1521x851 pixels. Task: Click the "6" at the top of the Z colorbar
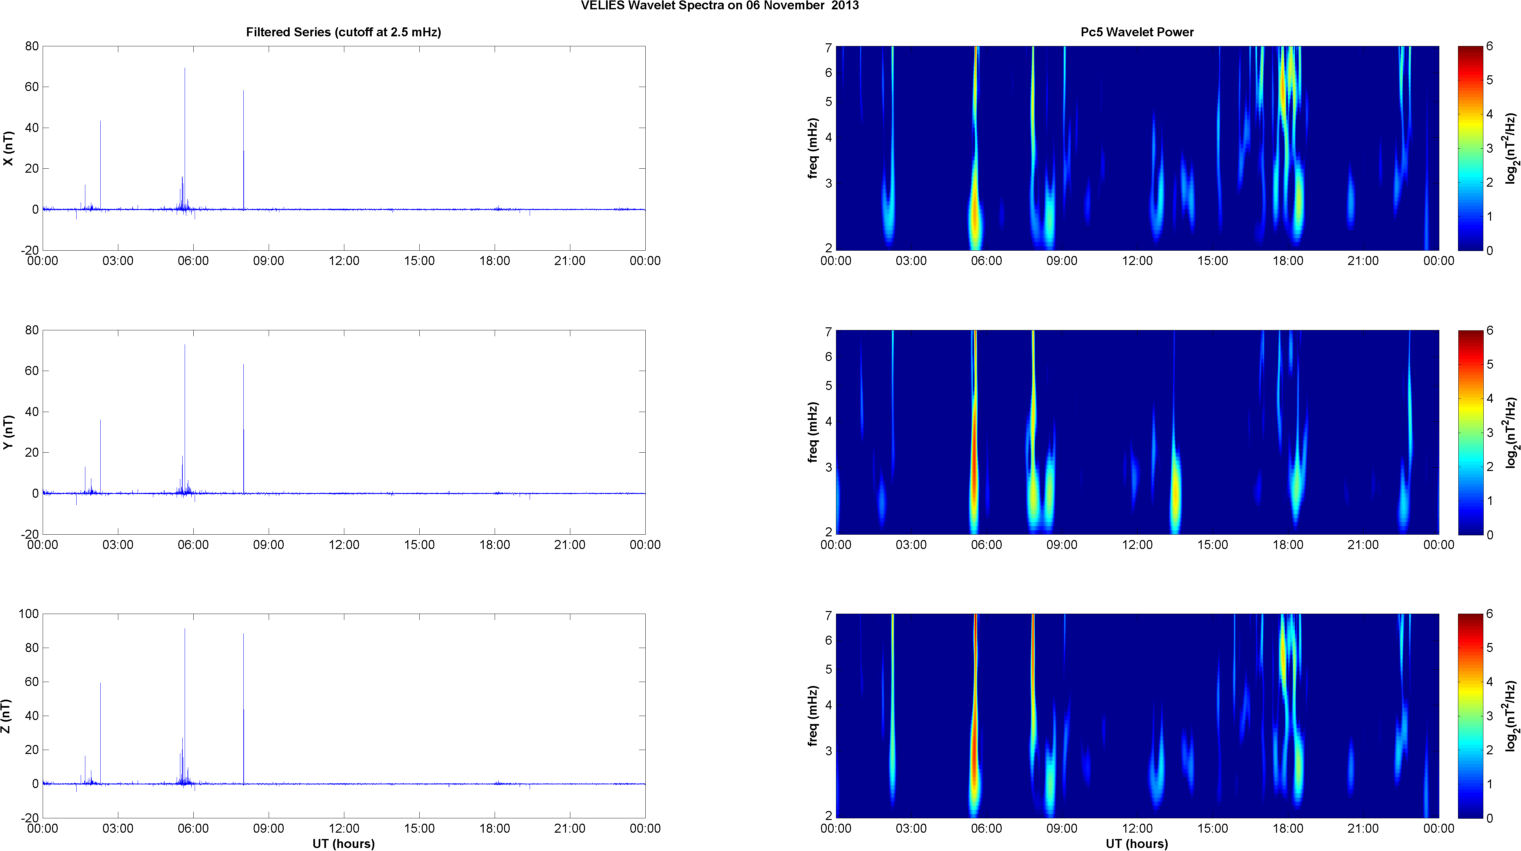click(x=1490, y=614)
